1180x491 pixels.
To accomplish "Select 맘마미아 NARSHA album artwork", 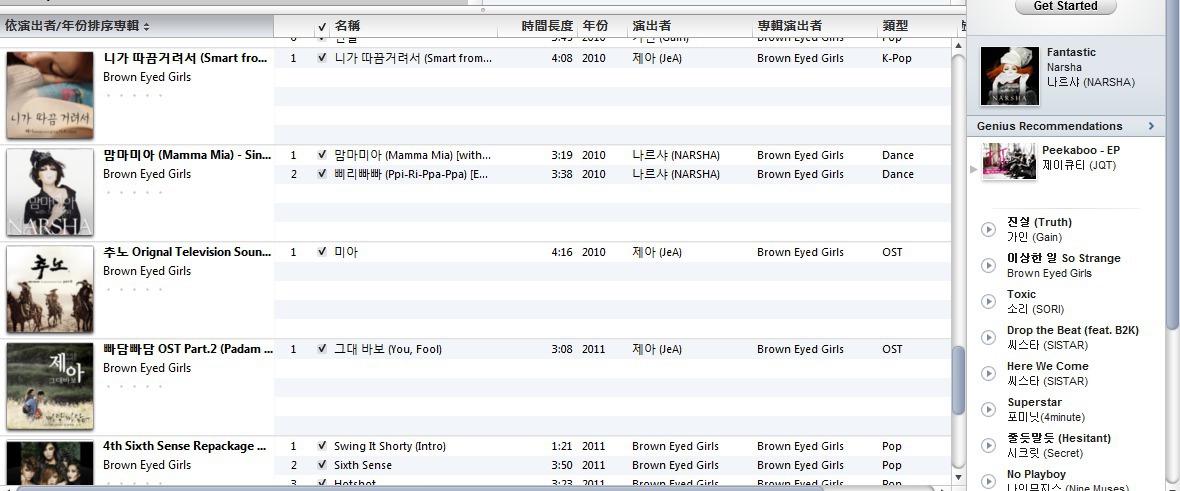I will 50,192.
